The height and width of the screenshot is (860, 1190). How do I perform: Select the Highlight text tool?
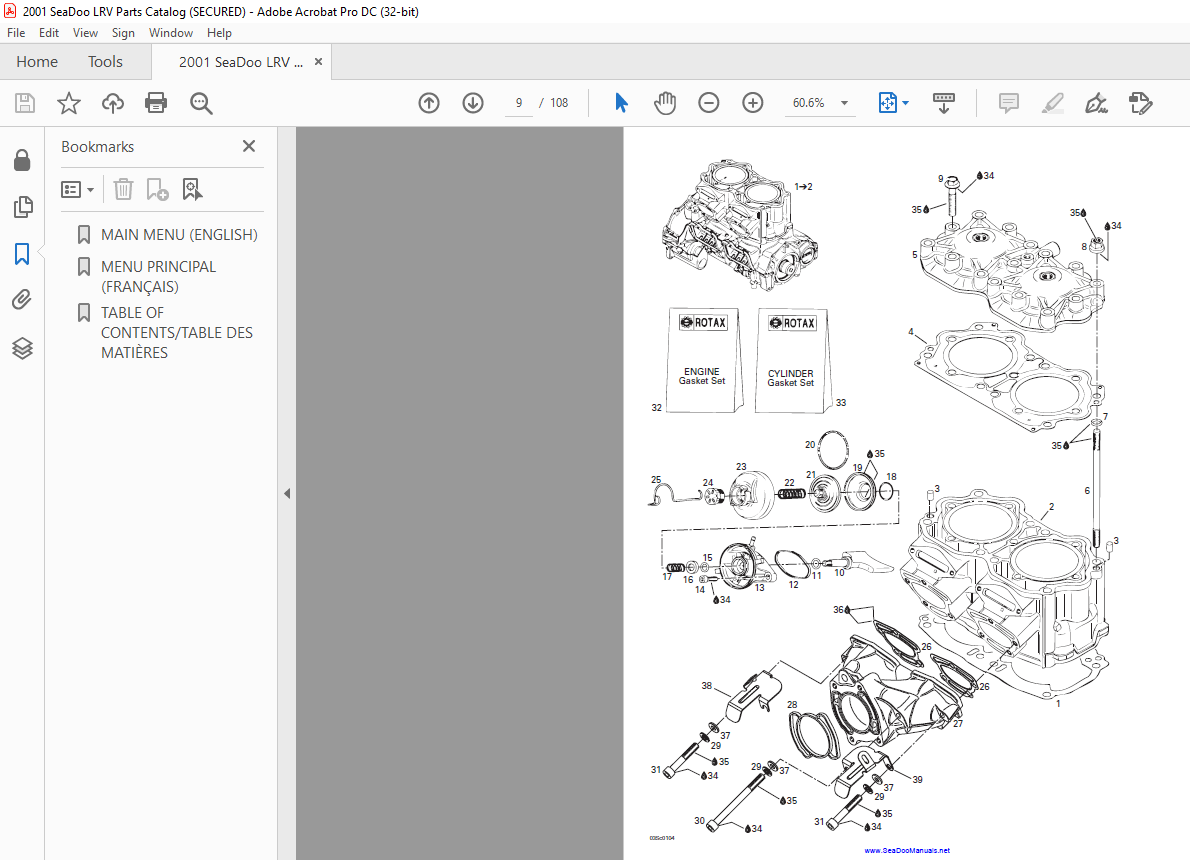point(1053,103)
